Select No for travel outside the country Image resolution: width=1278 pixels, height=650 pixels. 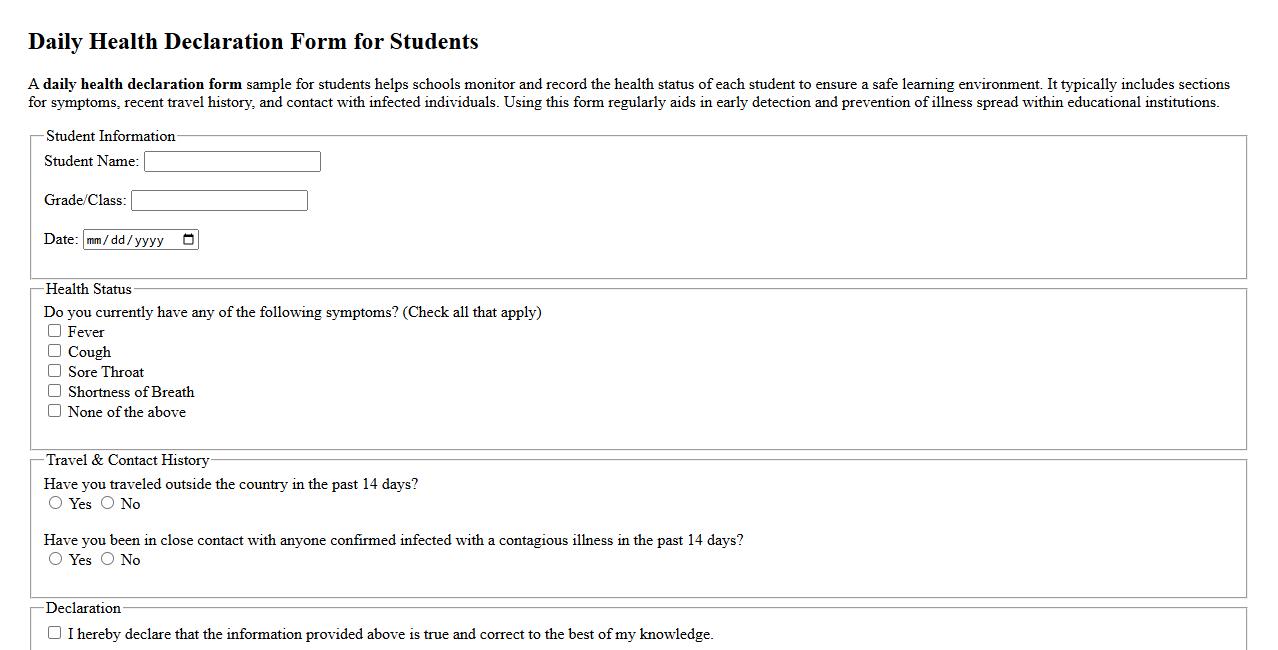click(x=108, y=503)
